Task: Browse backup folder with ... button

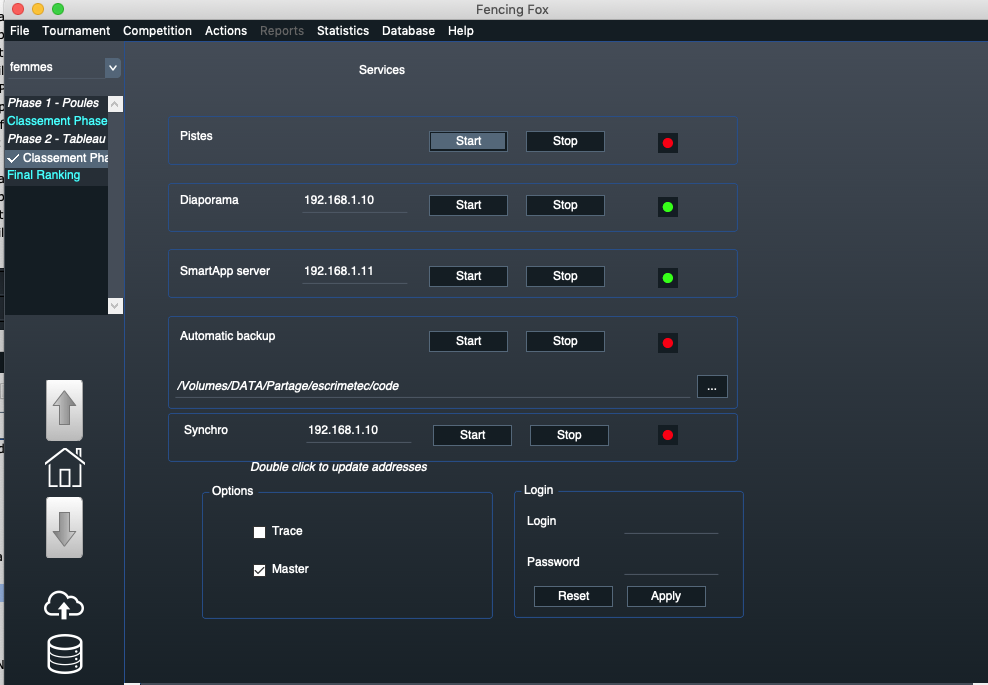Action: pos(712,387)
